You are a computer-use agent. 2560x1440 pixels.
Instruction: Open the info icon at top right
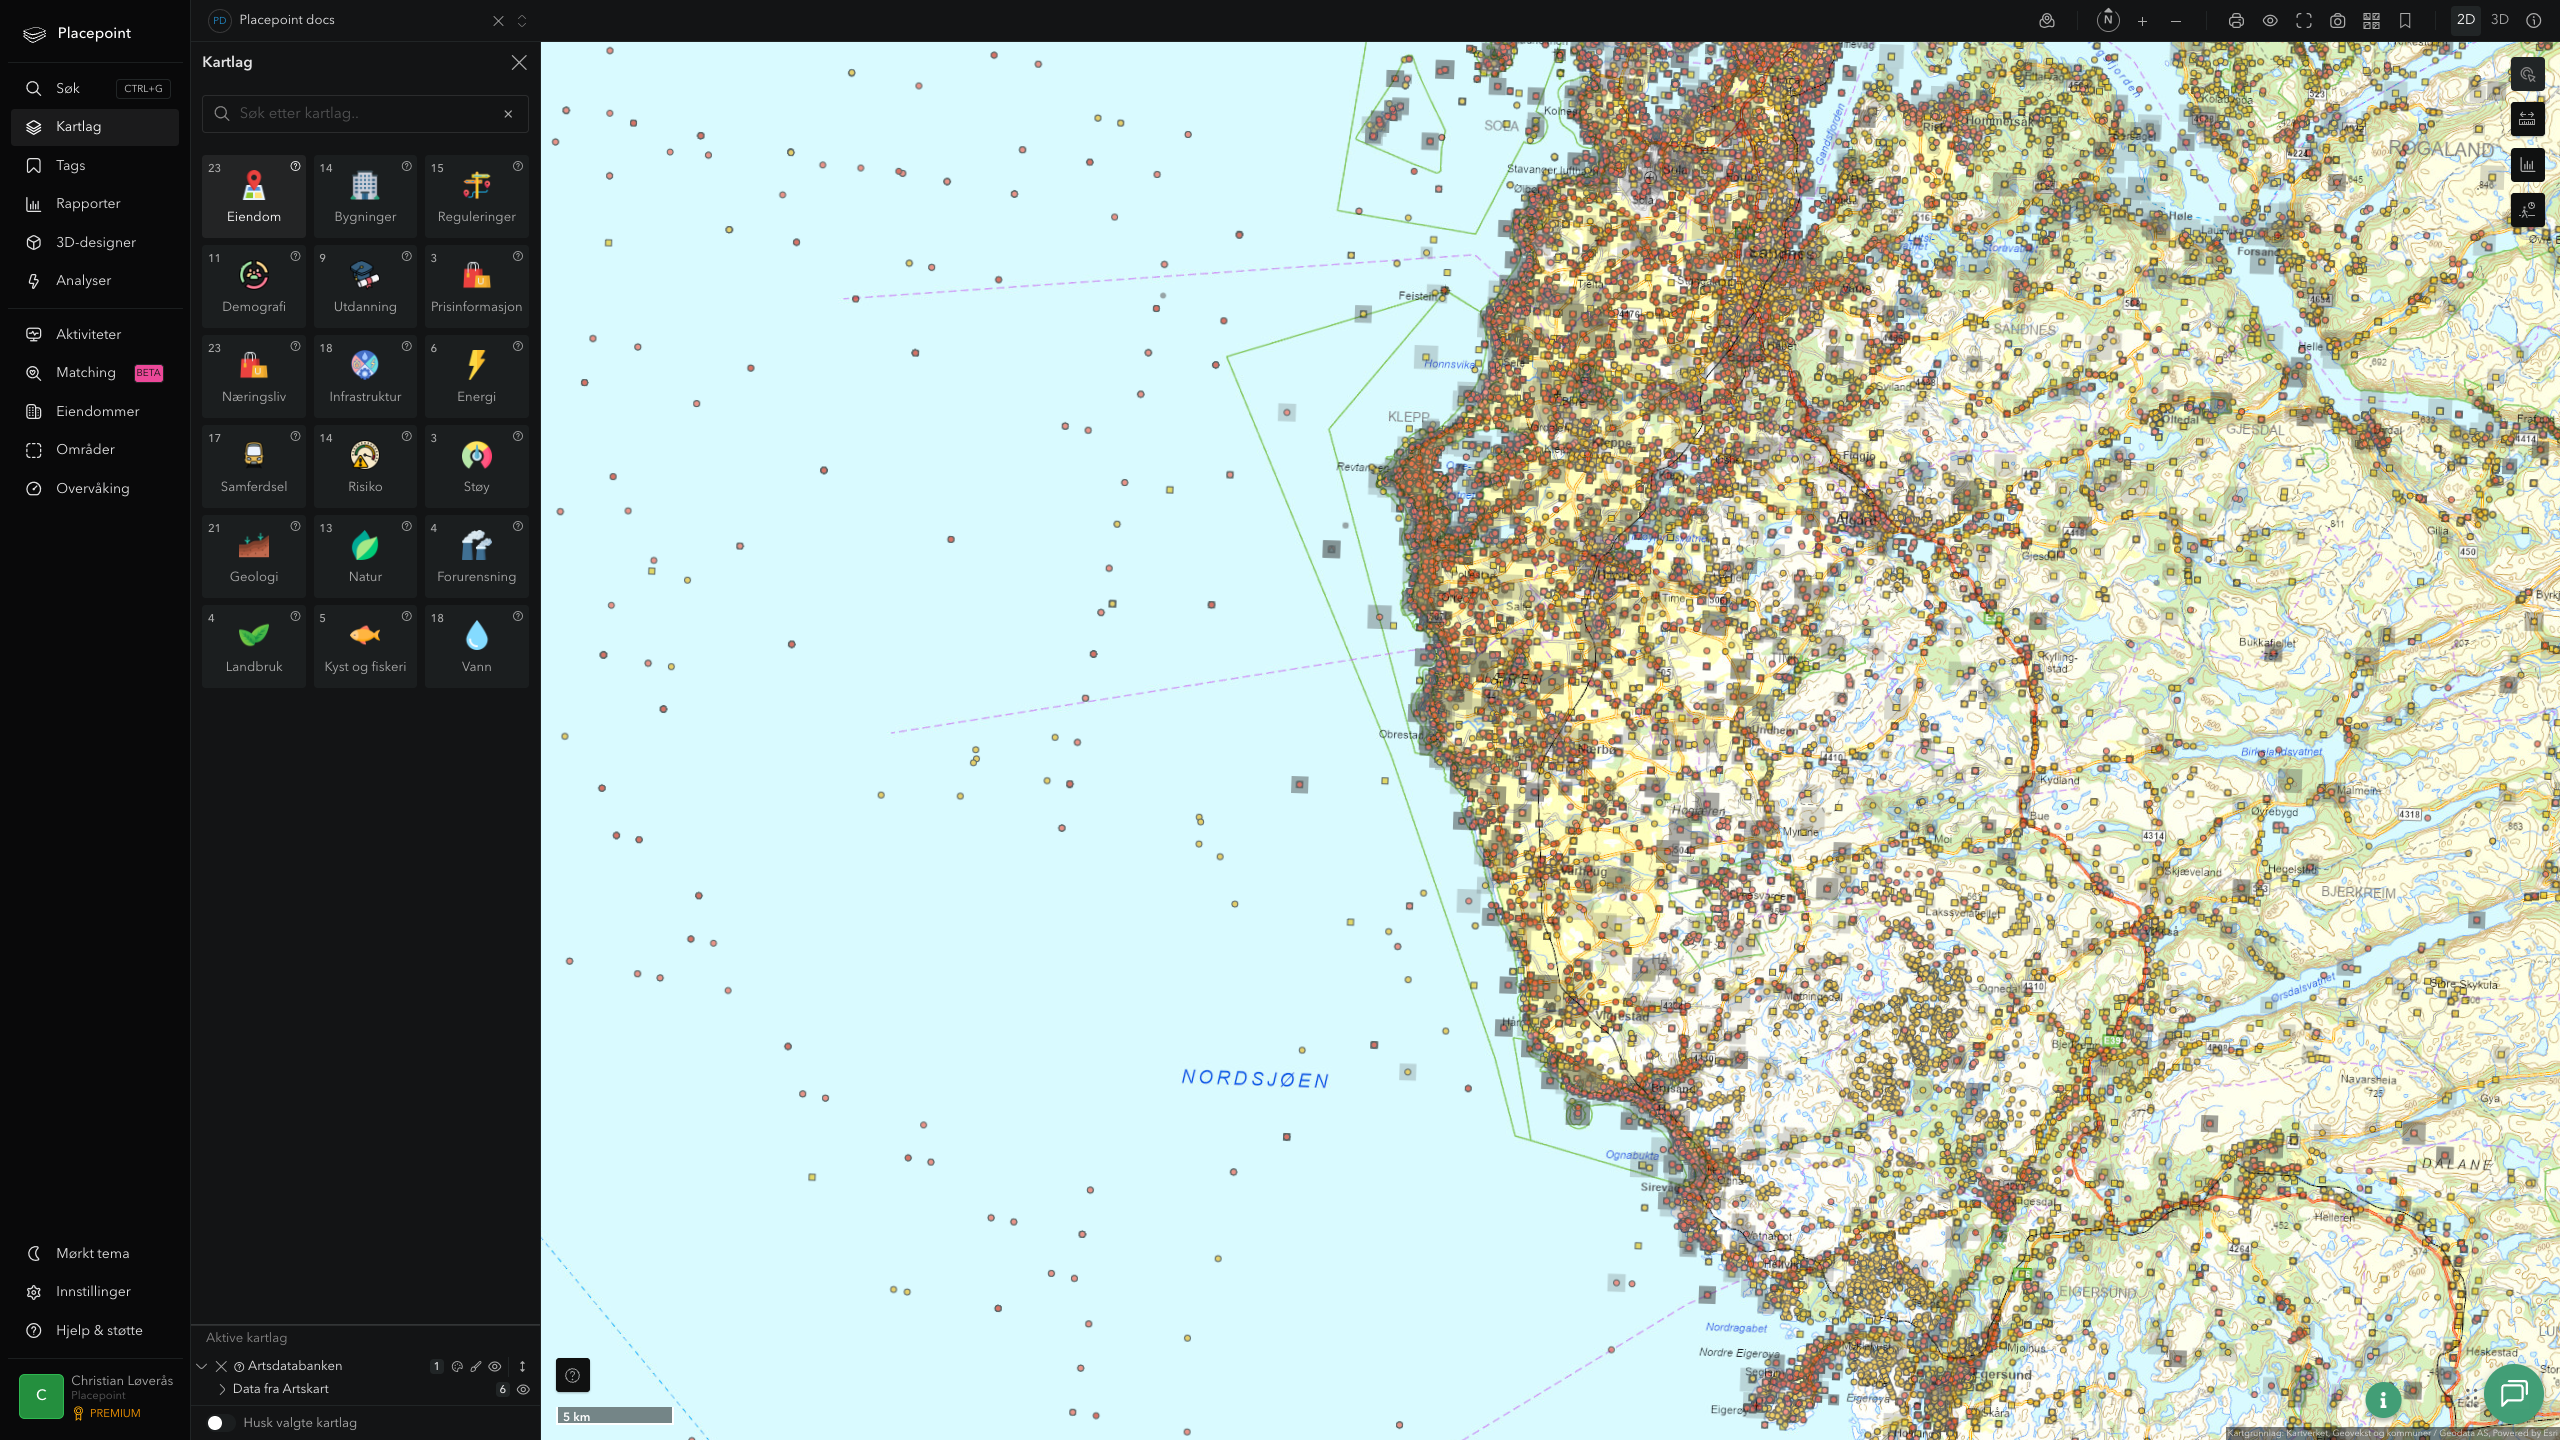point(2534,20)
